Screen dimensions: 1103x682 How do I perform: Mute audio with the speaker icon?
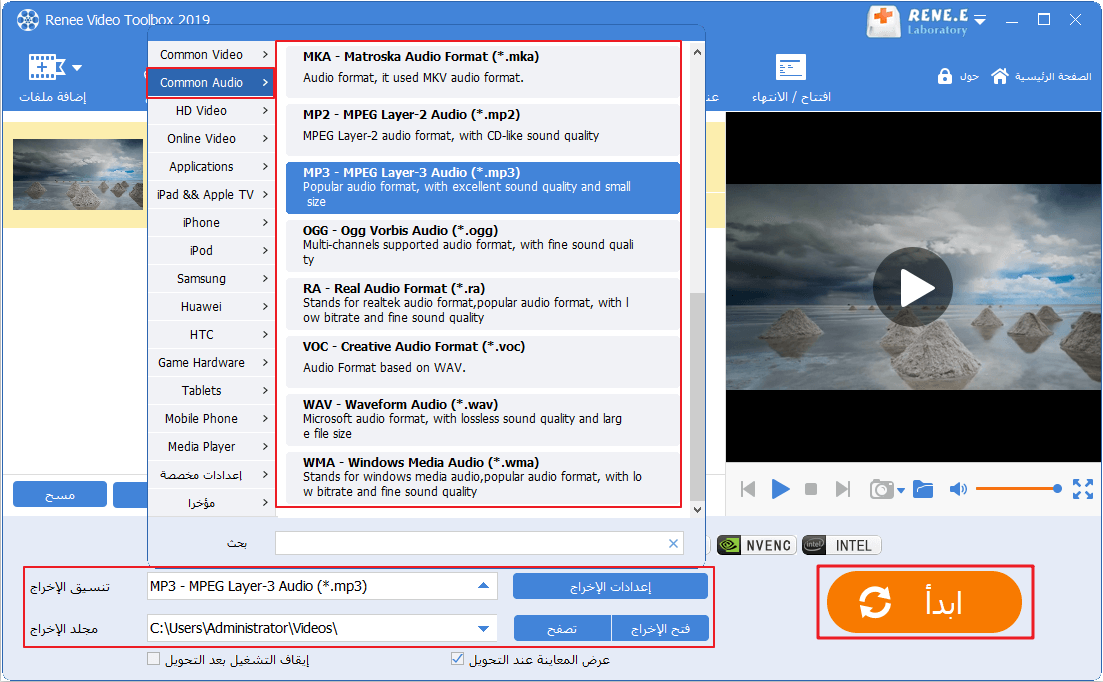pyautogui.click(x=958, y=489)
